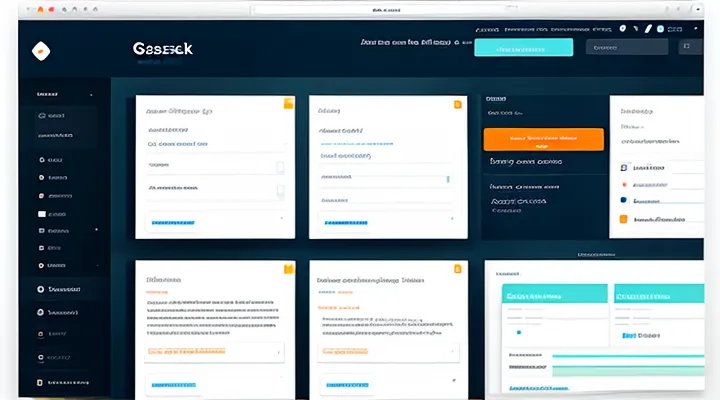Click the square icon button beside the header search field
Viewport: 720px width, 400px height.
686,47
